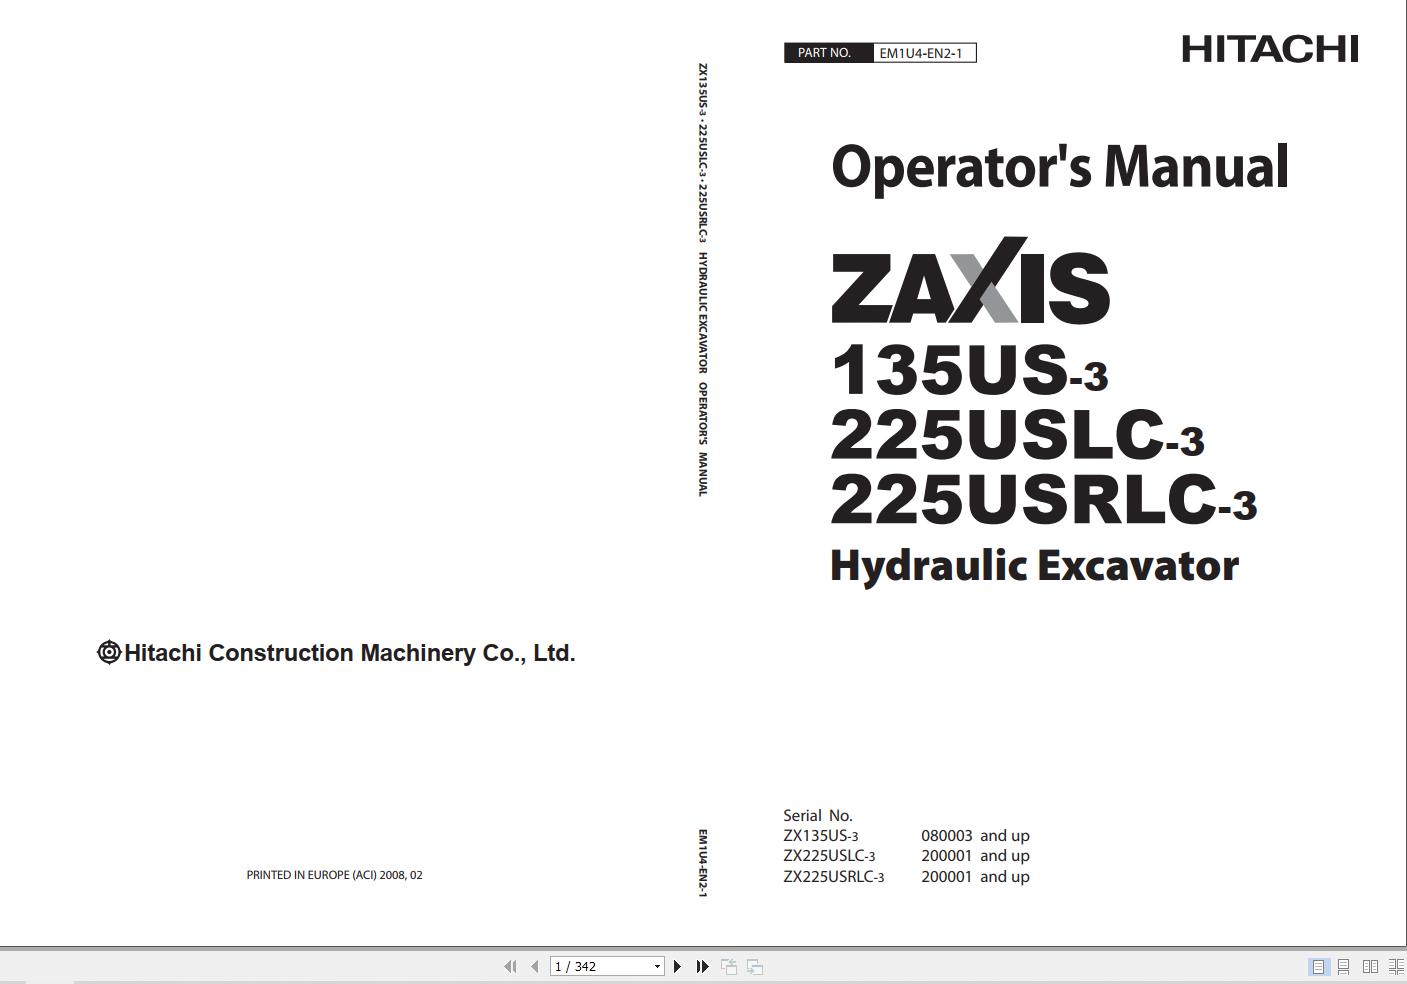Screen dimensions: 1407x984
Task: Click the 135US-3 model text
Action: (x=969, y=369)
